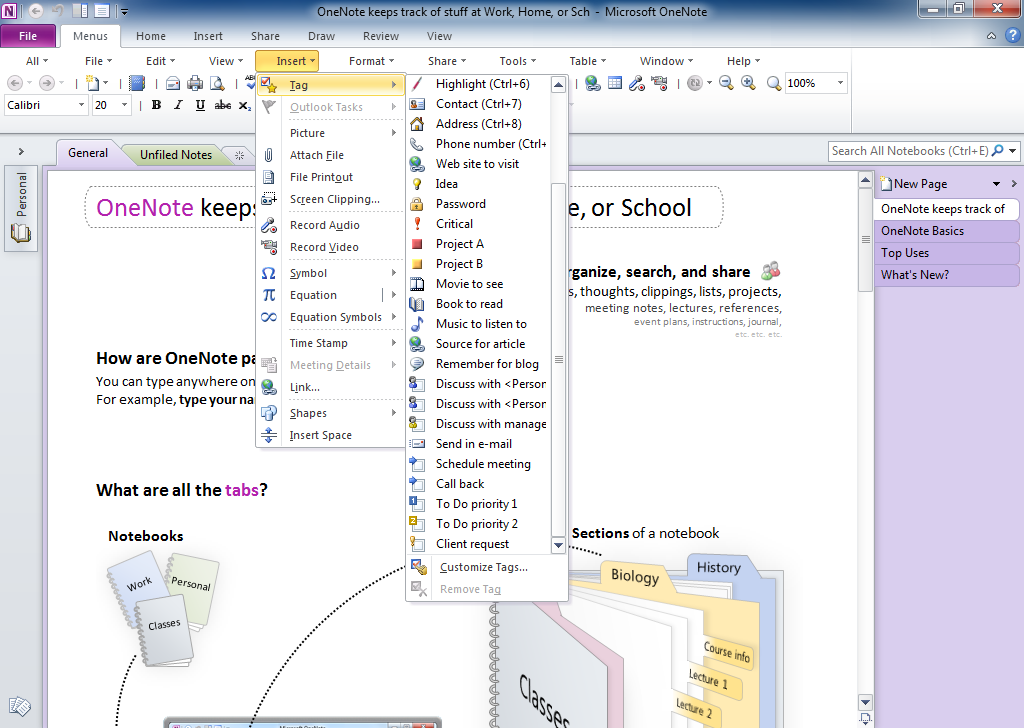Open the What's New? page
Screen dimensions: 1024x728
point(946,275)
